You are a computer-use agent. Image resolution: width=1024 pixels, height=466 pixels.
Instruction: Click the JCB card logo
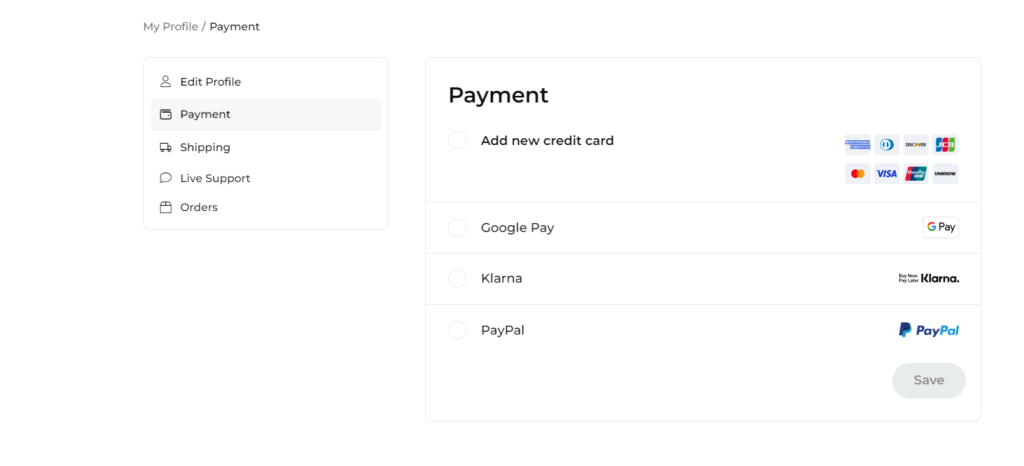click(945, 144)
